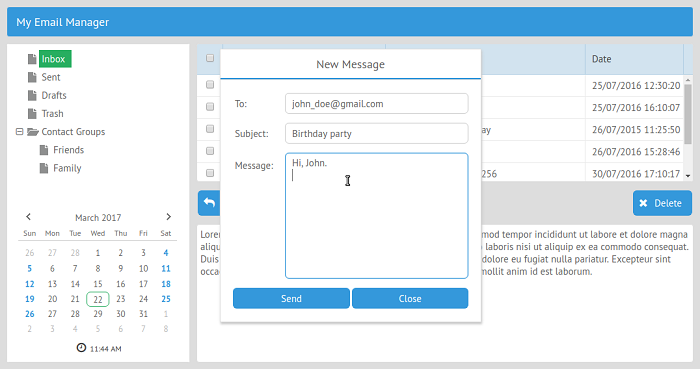This screenshot has width=700, height=369.
Task: Delete the selected email
Action: click(x=662, y=203)
